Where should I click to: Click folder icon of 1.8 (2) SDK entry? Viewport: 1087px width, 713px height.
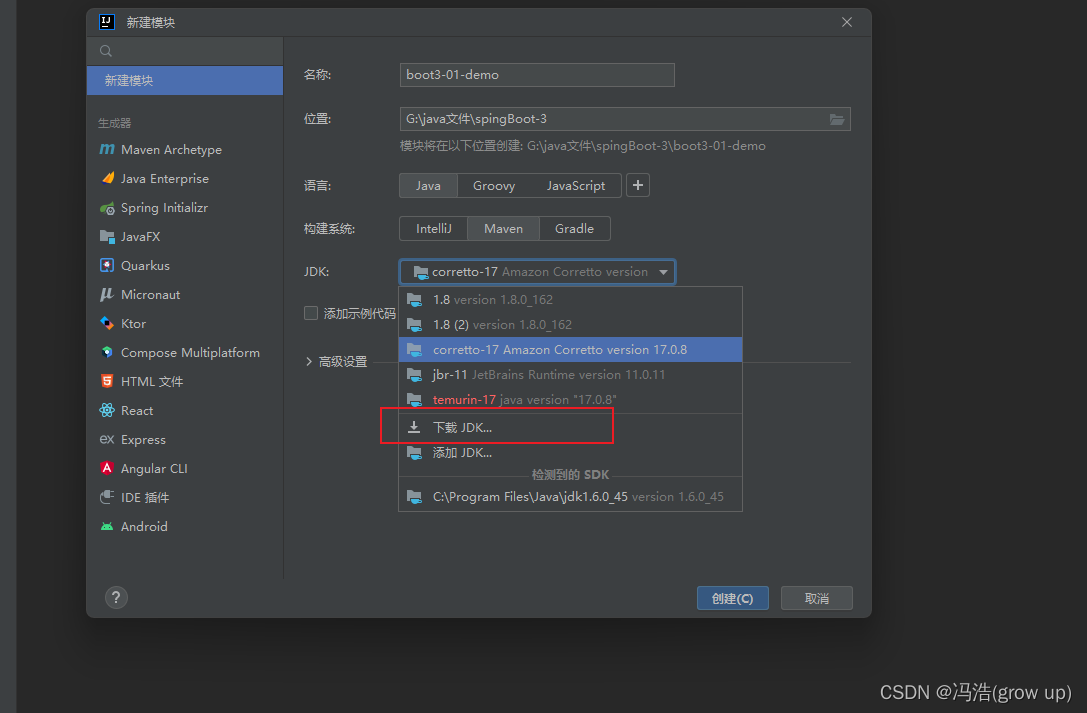(415, 325)
